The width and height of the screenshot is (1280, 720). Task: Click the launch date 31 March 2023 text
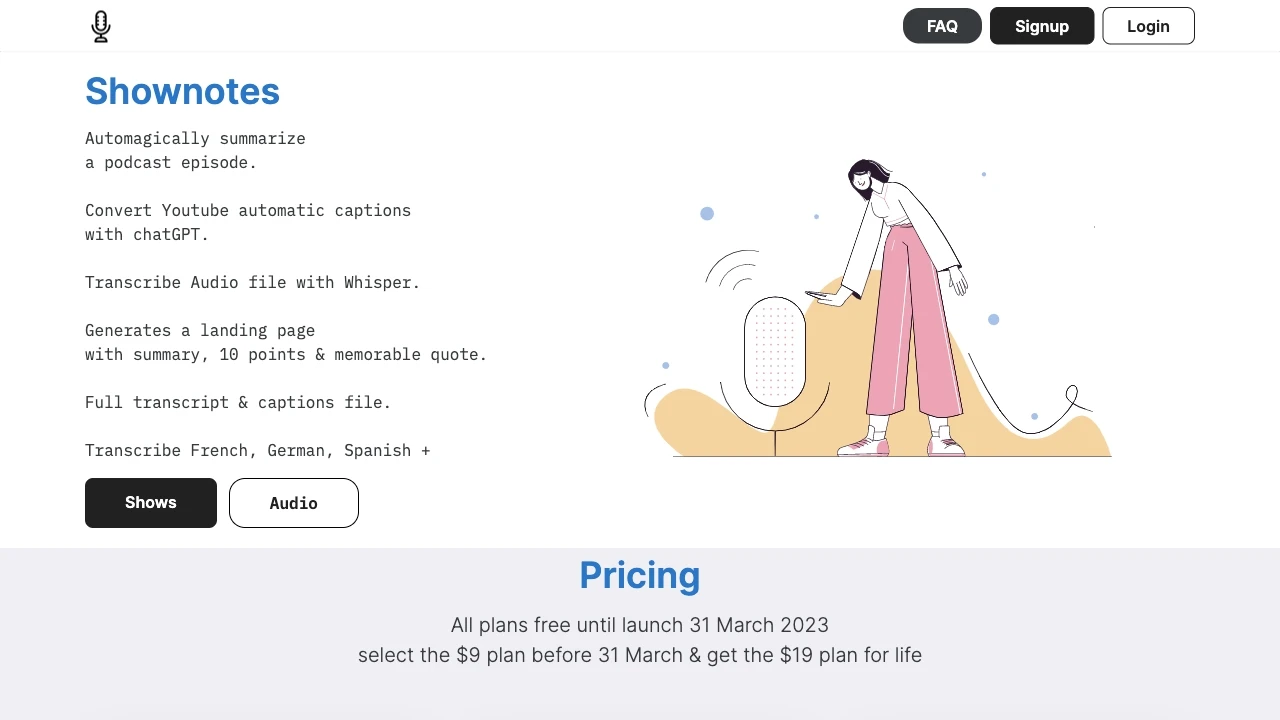point(759,624)
